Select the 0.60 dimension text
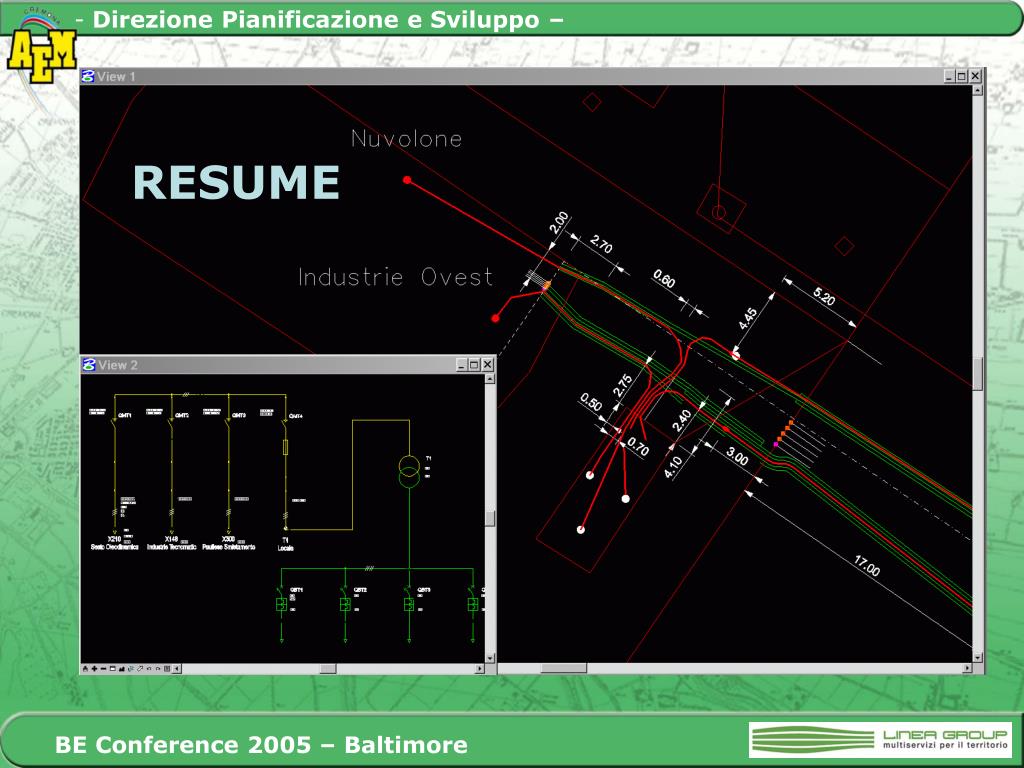Screen dimensions: 1024x768 [x=664, y=279]
